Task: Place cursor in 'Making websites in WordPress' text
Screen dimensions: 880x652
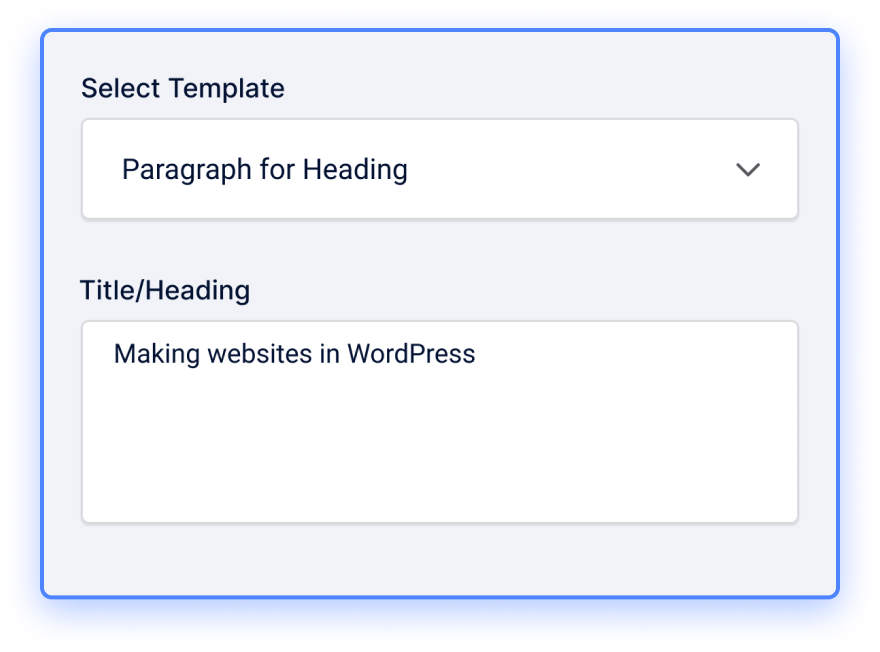Action: coord(294,354)
